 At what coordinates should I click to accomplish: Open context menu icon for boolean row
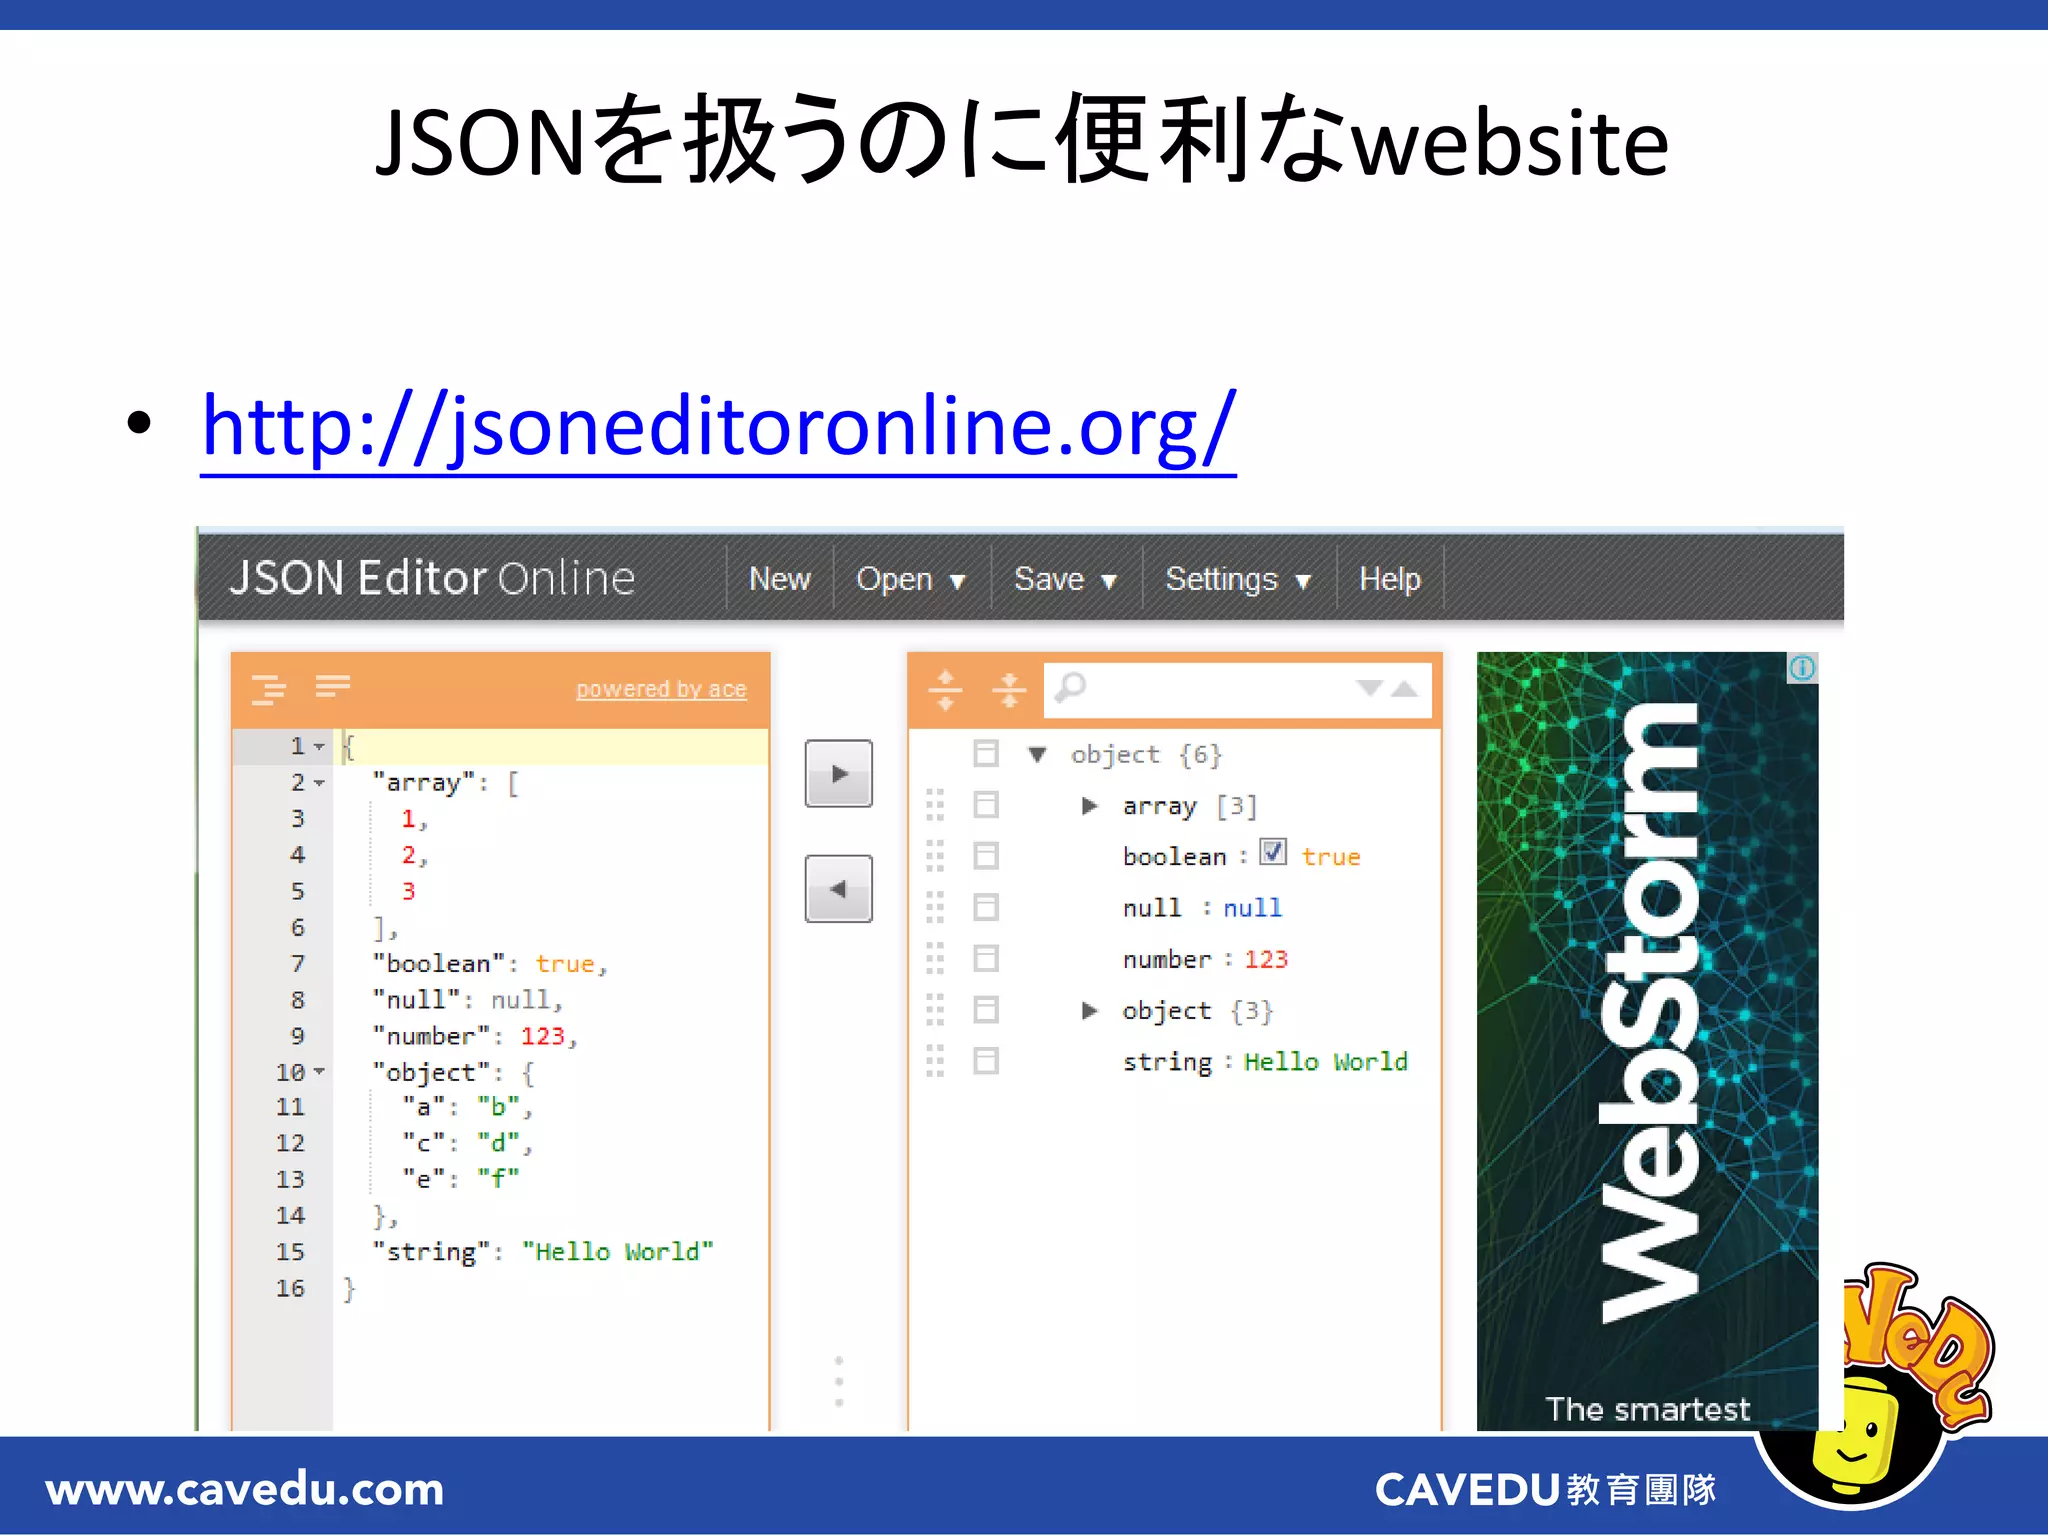pyautogui.click(x=986, y=856)
